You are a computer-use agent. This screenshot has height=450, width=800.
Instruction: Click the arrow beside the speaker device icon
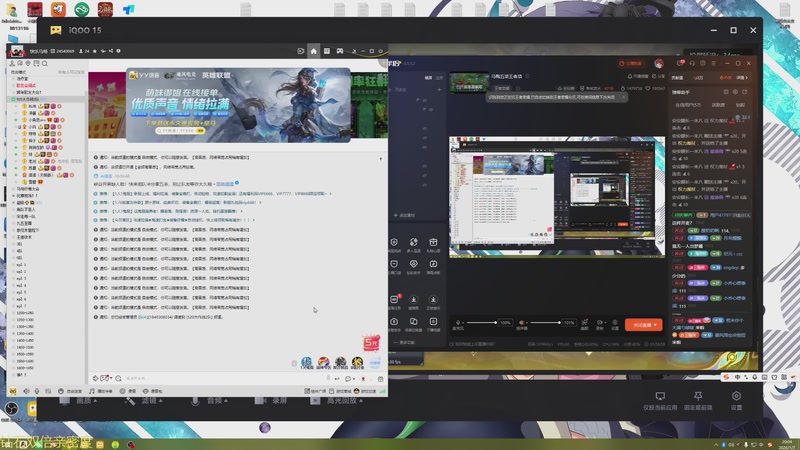pos(526,322)
